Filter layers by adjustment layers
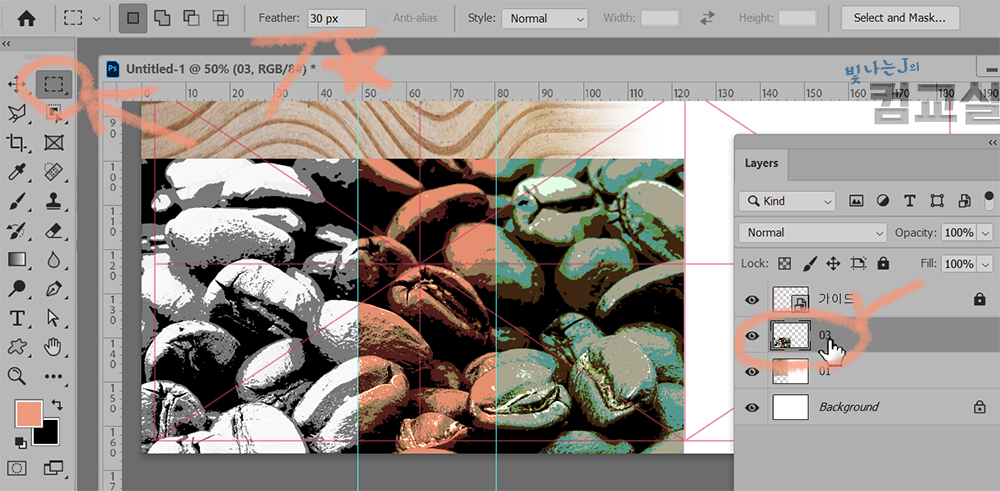The image size is (1000, 491). pos(883,201)
